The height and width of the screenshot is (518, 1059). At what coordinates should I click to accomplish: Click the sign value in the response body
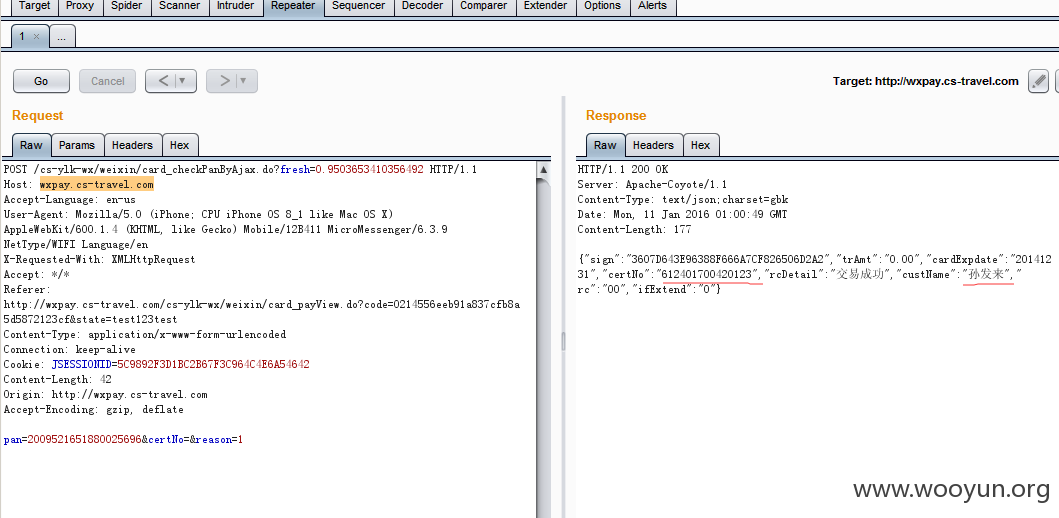point(727,259)
